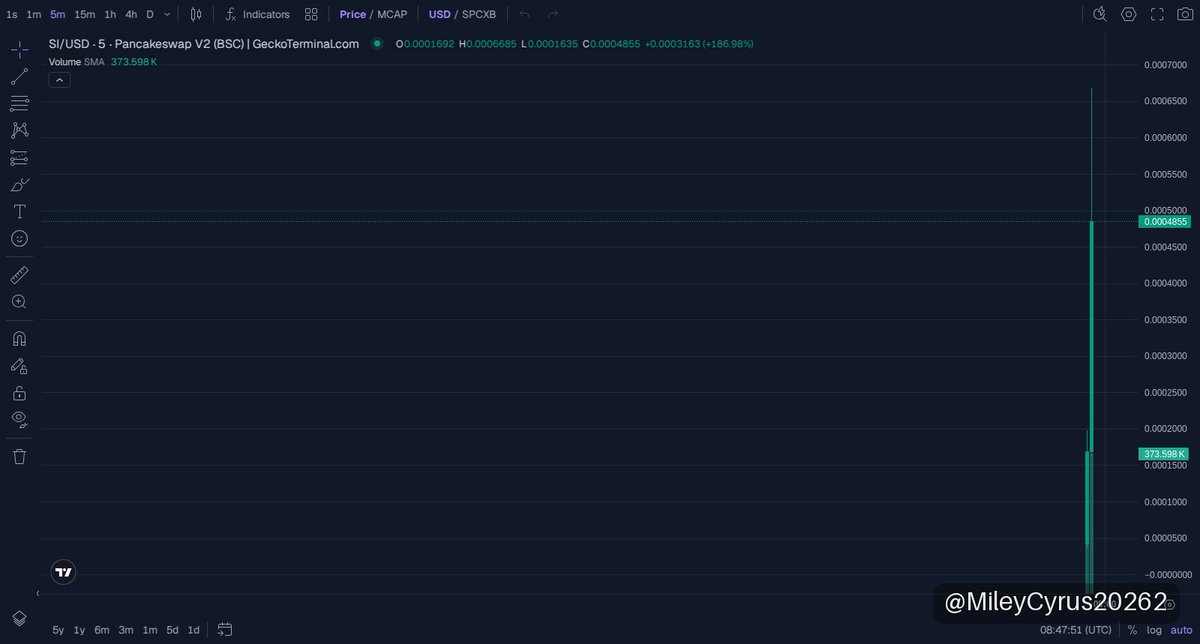Select the text annotation tool
This screenshot has width=1200, height=644.
[x=19, y=211]
